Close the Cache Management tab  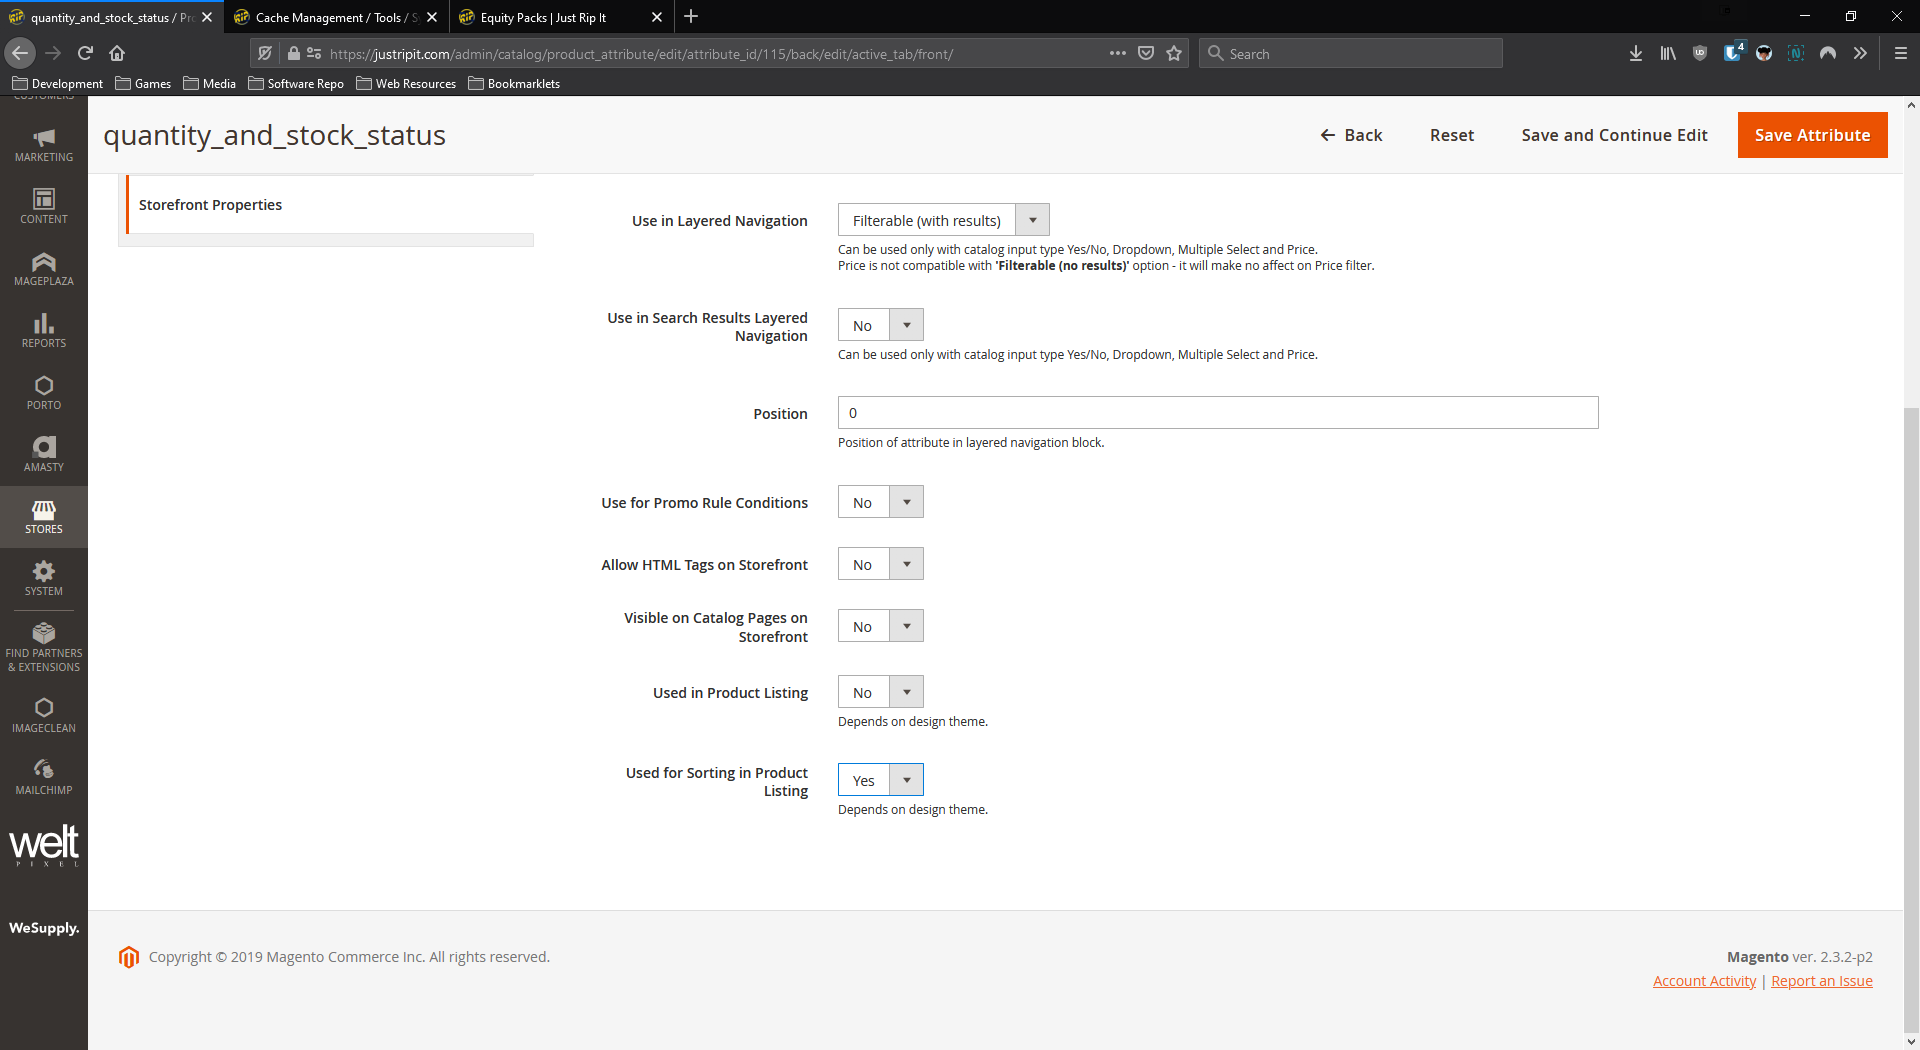pos(432,17)
